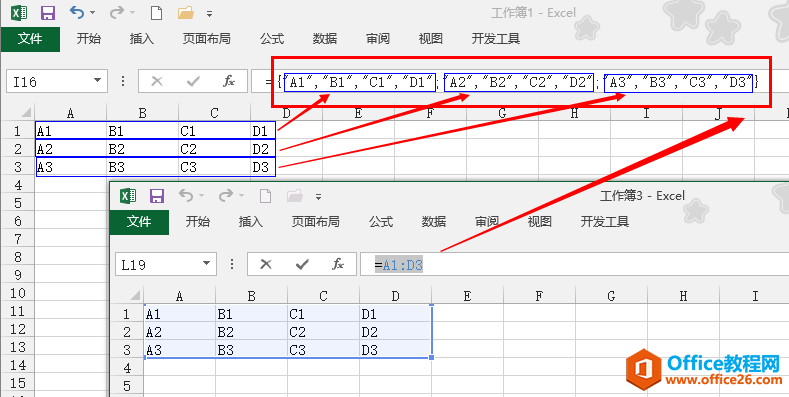This screenshot has height=397, width=789.
Task: Expand Name Box dropdown next to L19
Action: click(207, 264)
